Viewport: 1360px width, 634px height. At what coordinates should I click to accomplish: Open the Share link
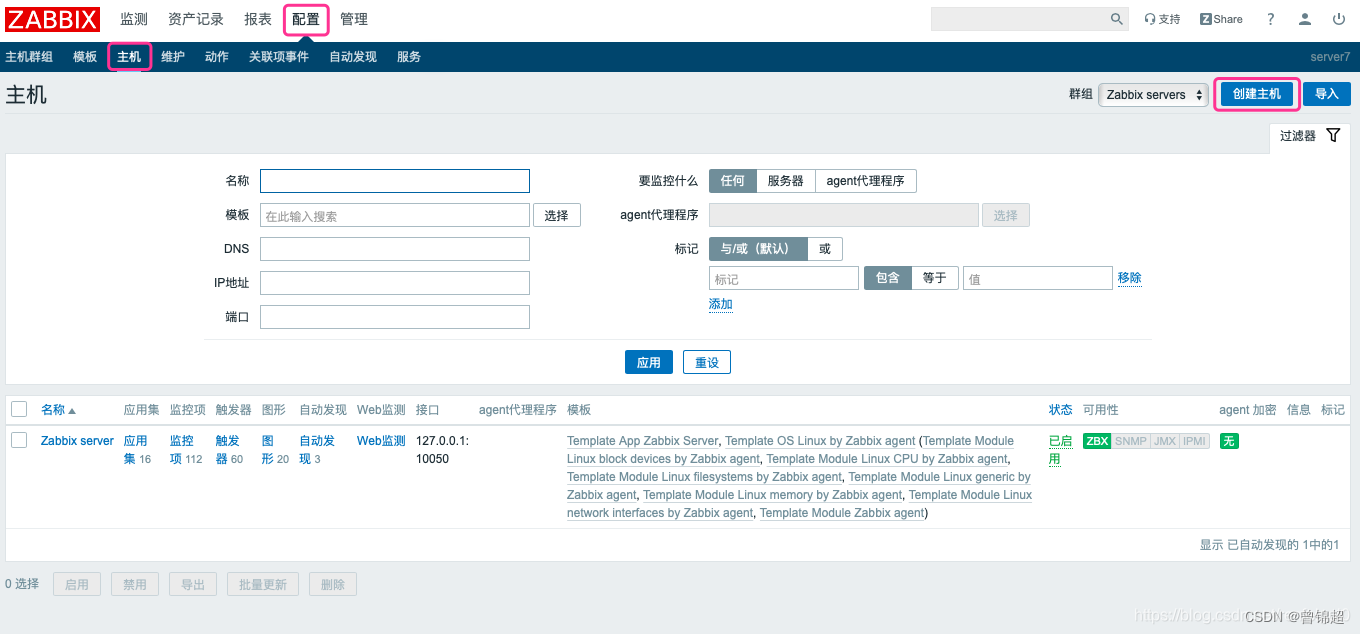tap(1221, 19)
